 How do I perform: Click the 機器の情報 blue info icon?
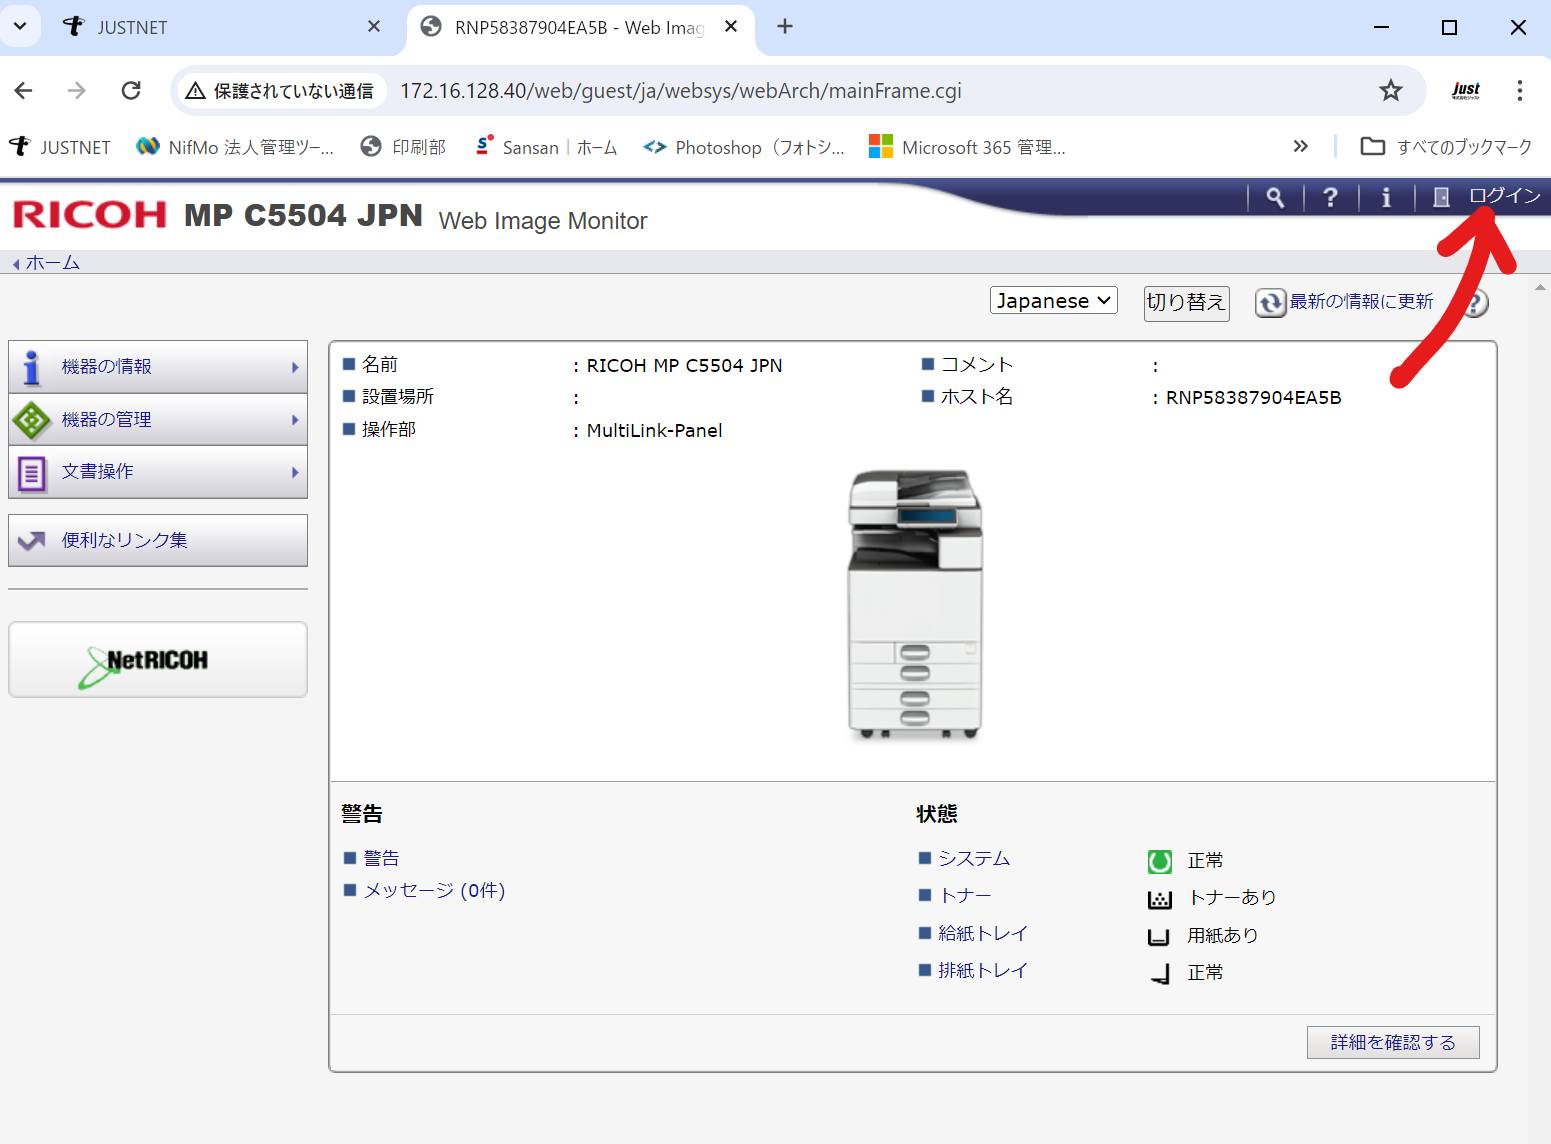[x=32, y=367]
